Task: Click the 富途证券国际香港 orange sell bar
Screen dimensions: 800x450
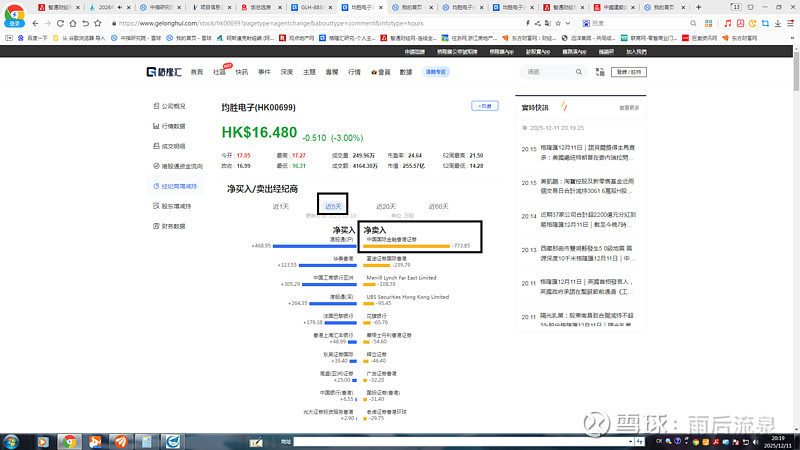Action: tap(376, 265)
